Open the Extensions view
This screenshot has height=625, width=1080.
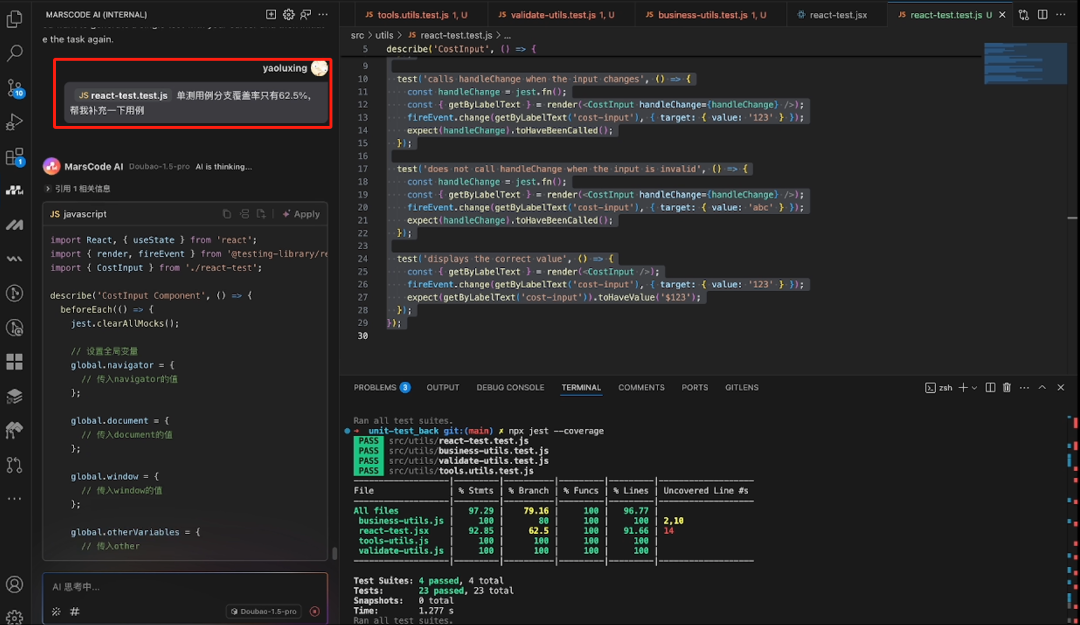tap(15, 157)
